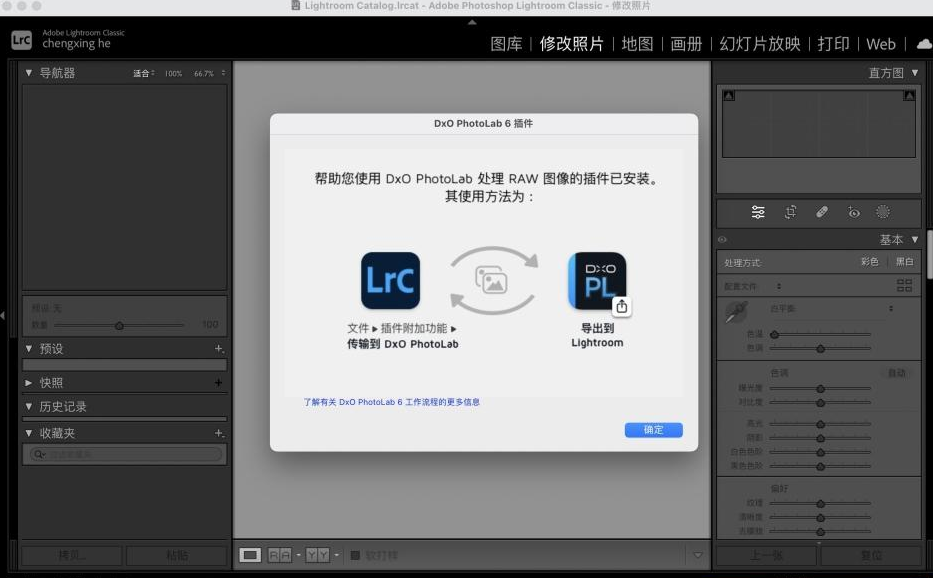Click the 上一张 previous button
This screenshot has height=578, width=933.
tap(766, 555)
